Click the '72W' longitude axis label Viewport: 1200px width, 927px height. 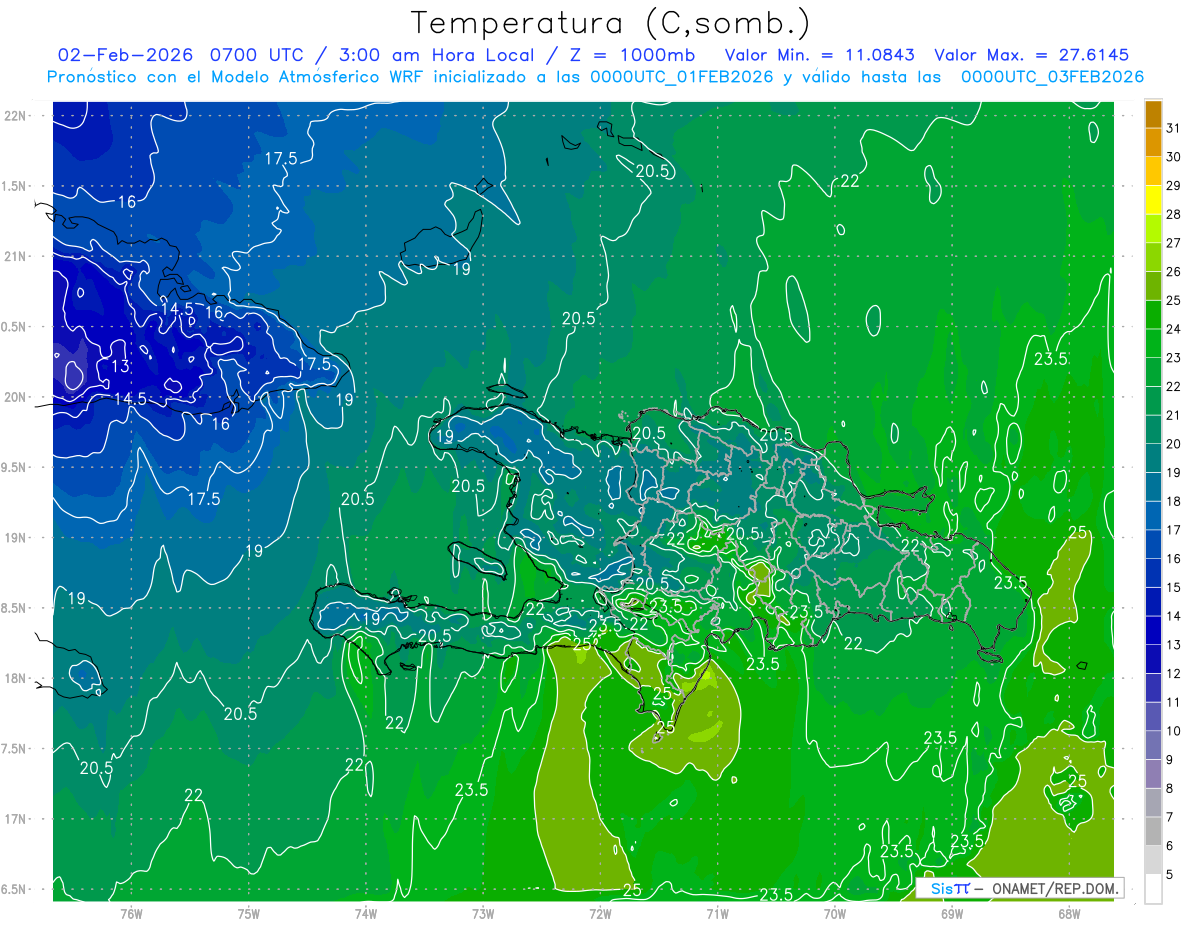(x=600, y=913)
